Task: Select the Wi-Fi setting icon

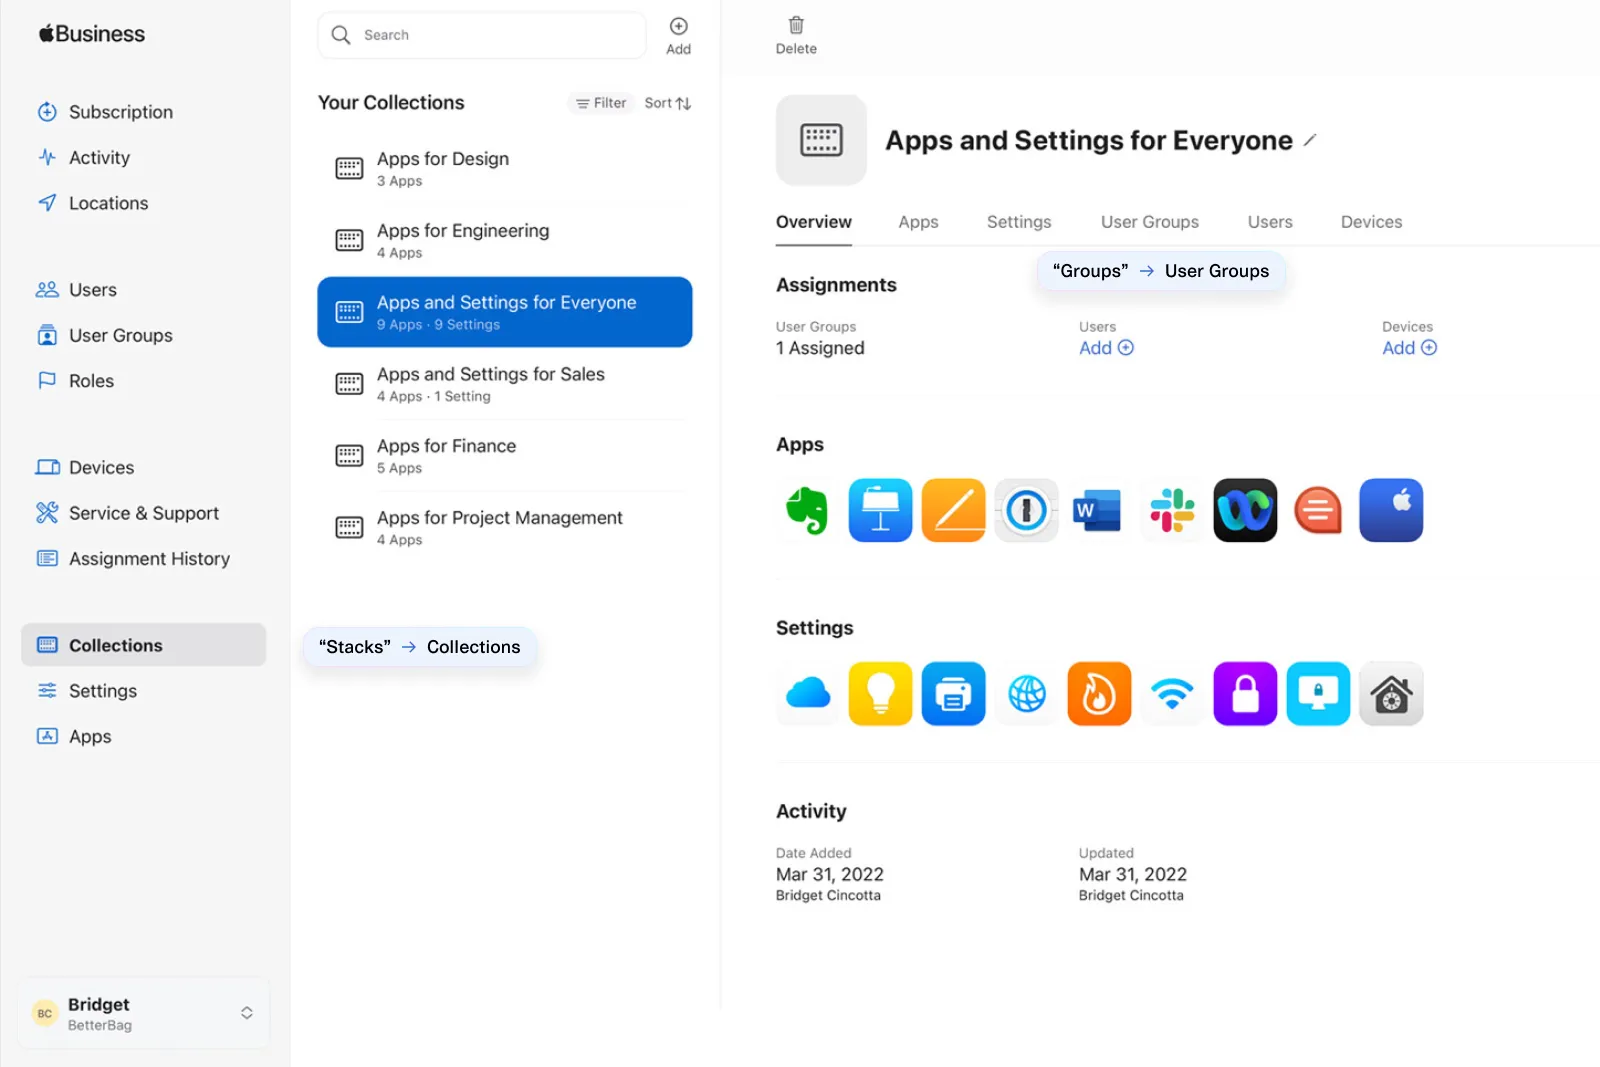Action: pyautogui.click(x=1172, y=693)
